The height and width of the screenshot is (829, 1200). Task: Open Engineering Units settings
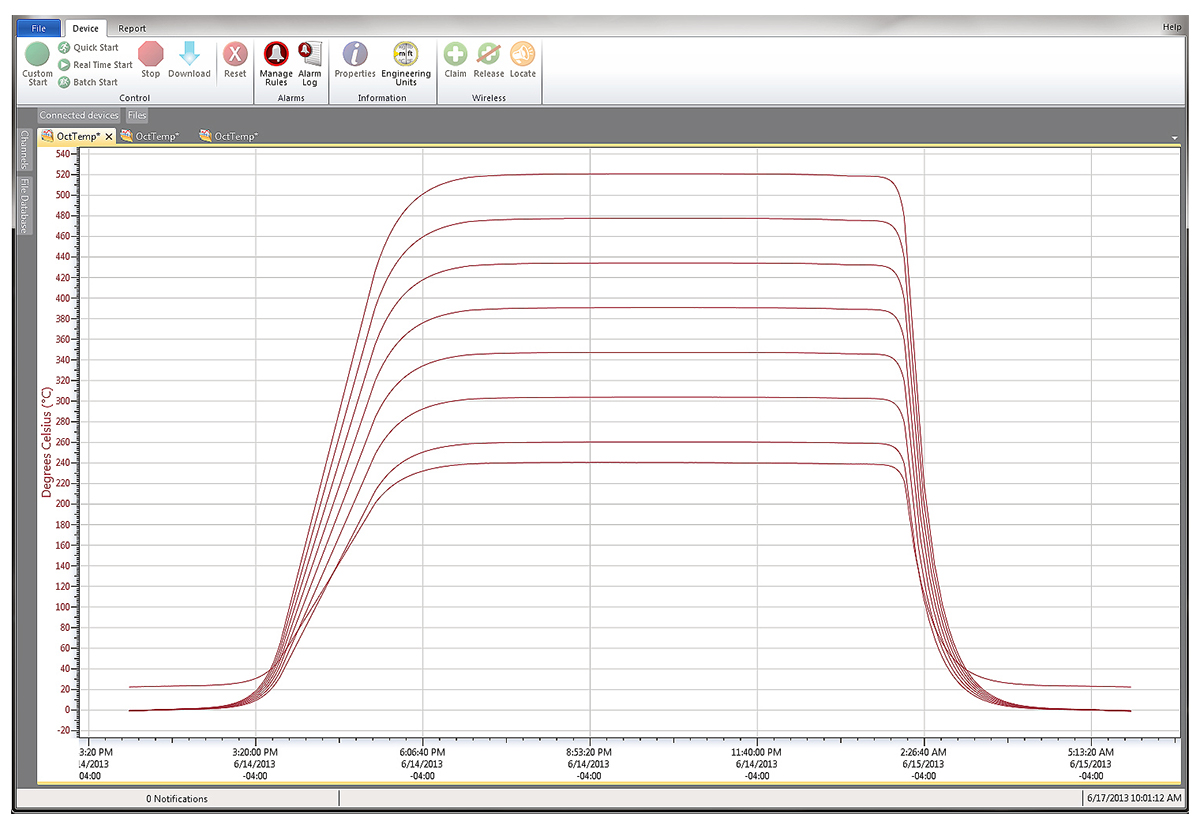click(x=406, y=60)
